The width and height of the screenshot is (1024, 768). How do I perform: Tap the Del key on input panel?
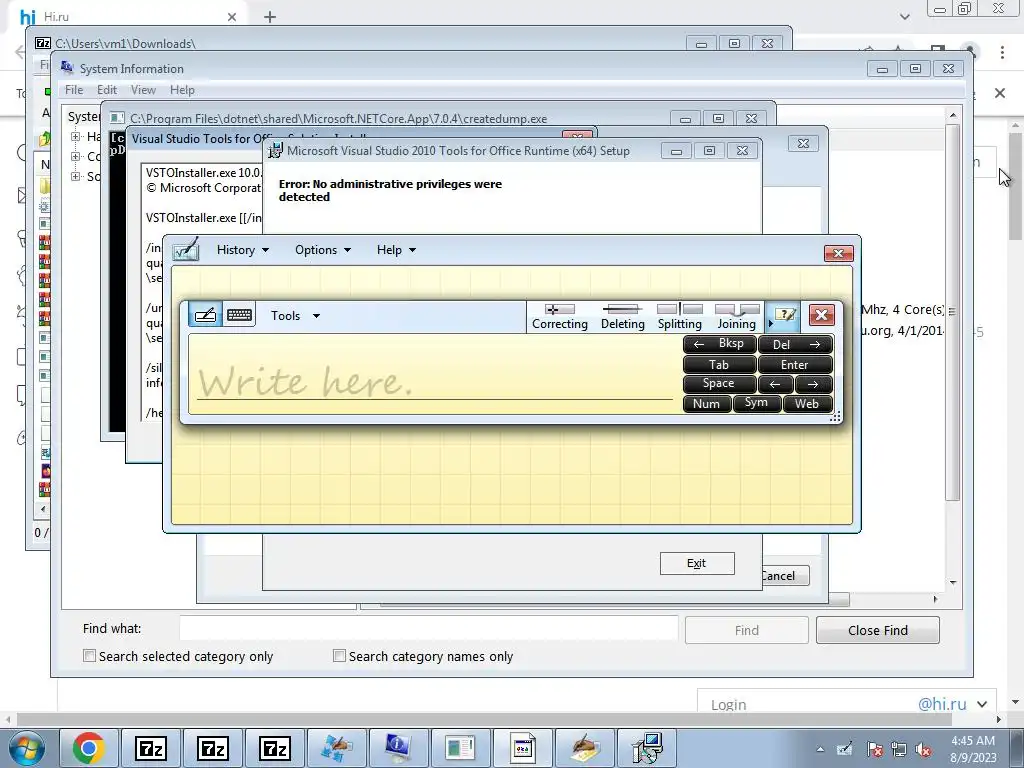[x=795, y=344]
